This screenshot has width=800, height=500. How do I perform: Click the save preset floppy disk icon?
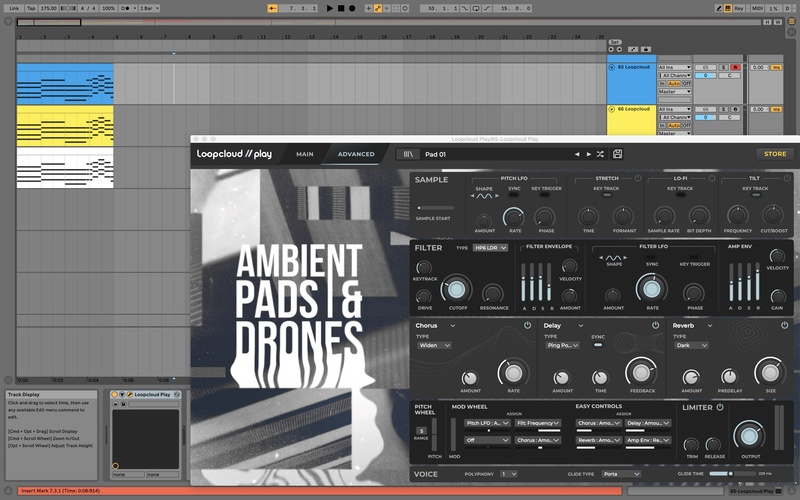(x=618, y=154)
